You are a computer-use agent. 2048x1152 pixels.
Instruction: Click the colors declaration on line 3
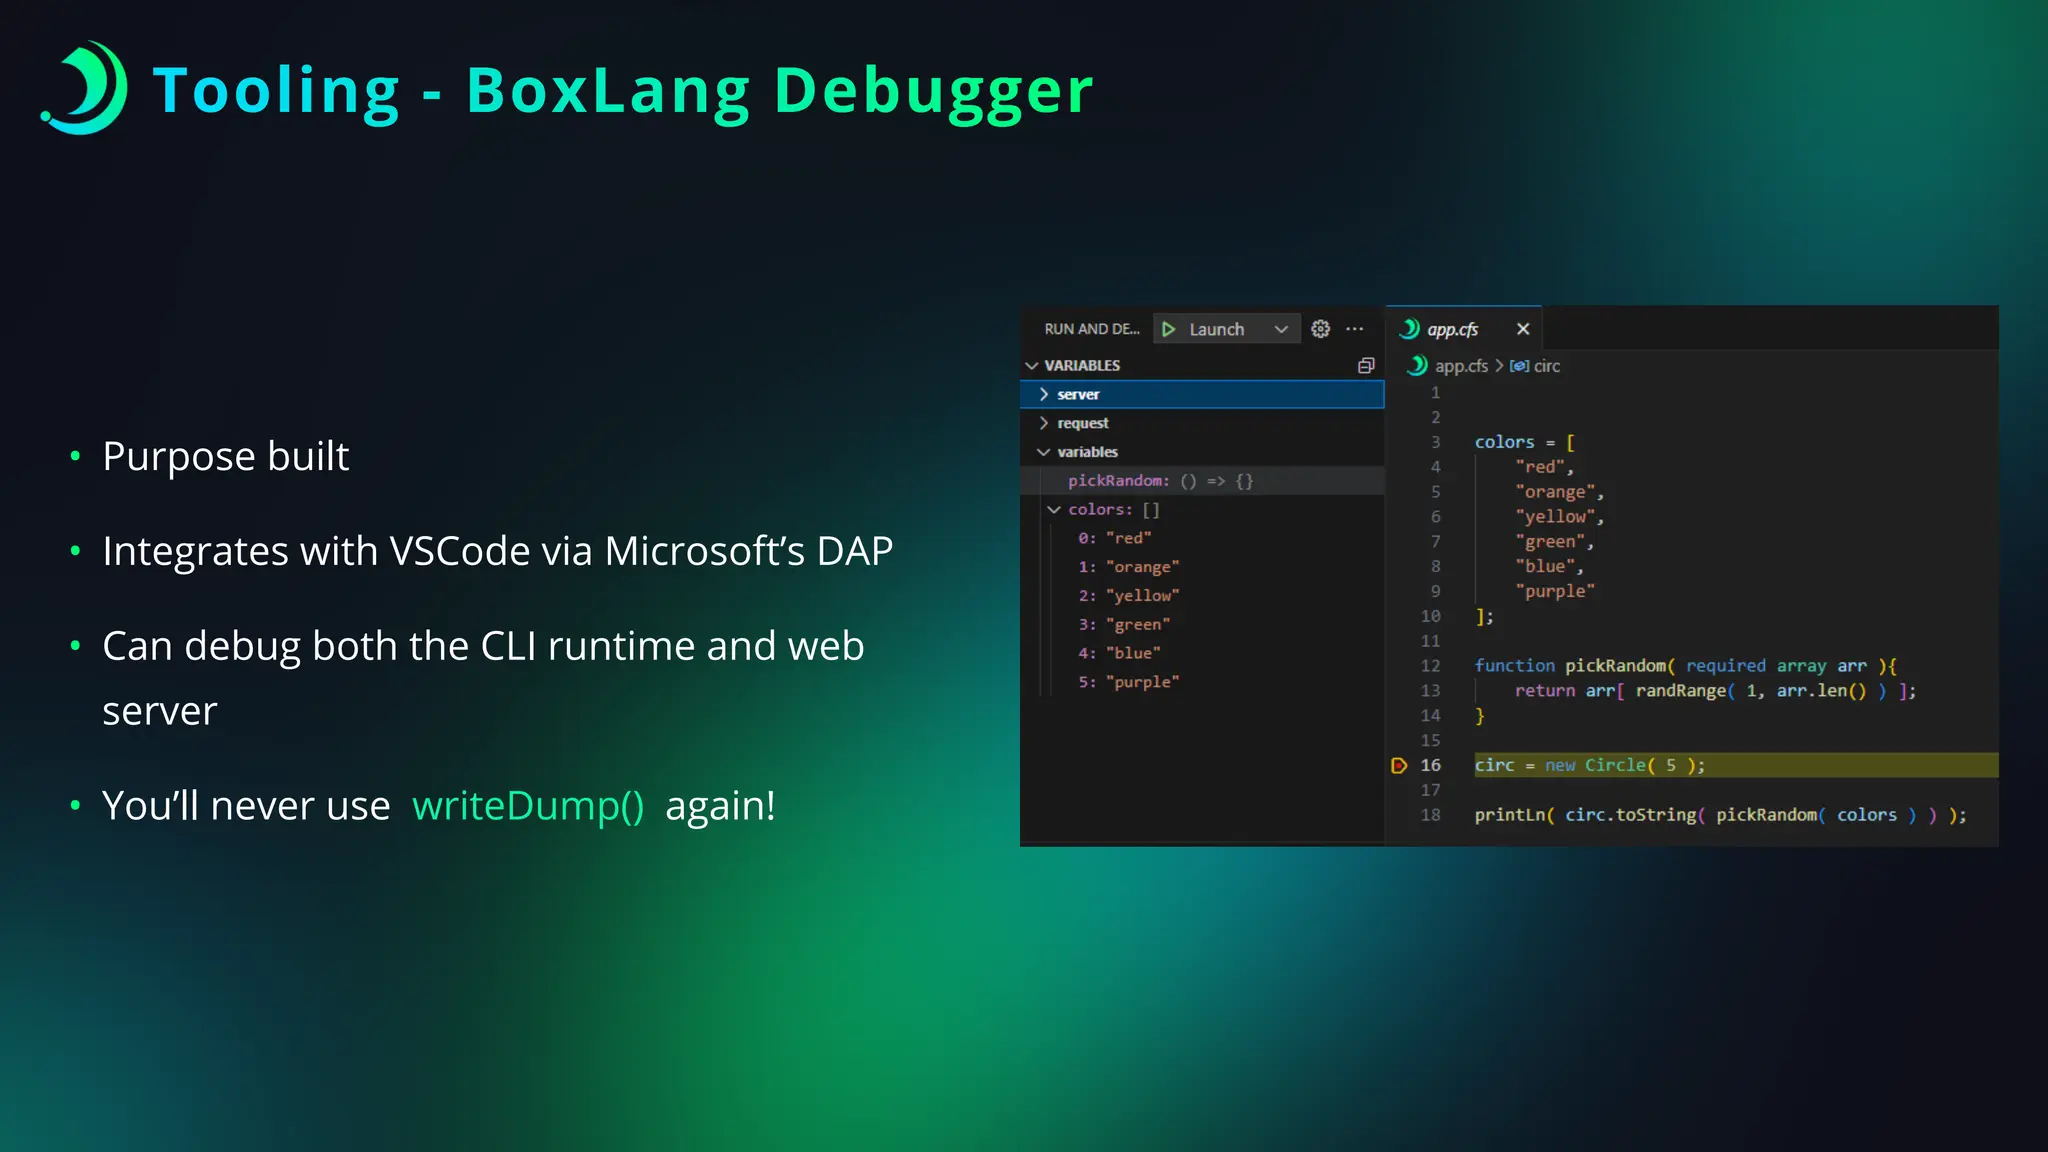tap(1524, 442)
